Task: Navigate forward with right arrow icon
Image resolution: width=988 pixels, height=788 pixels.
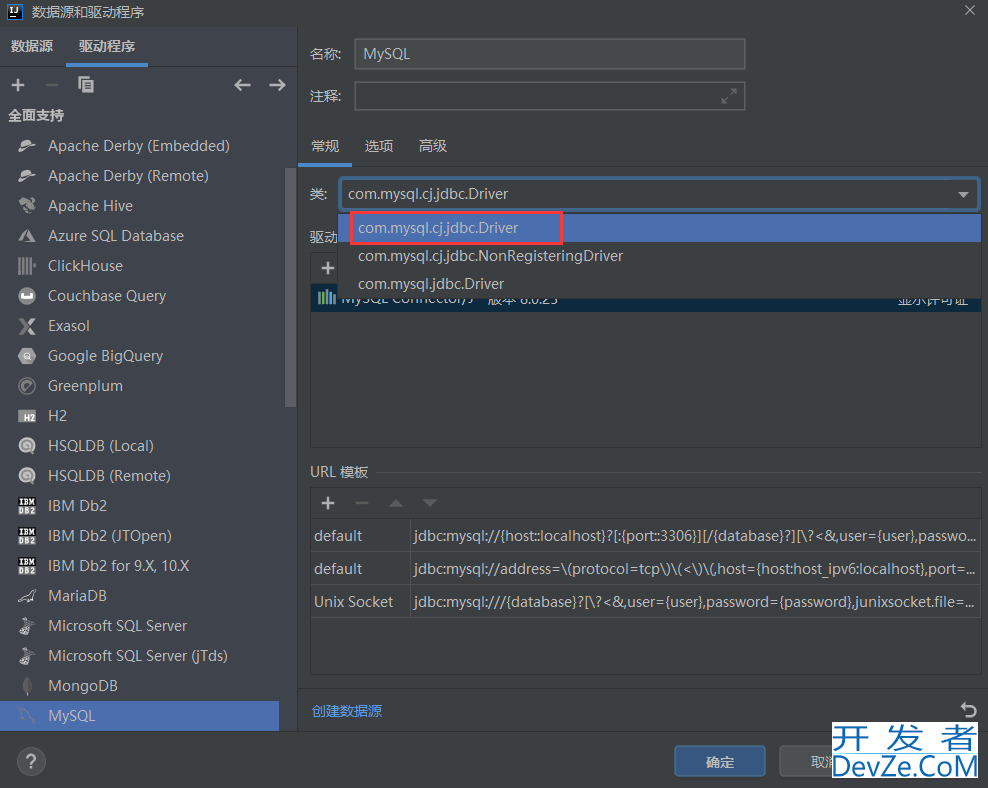Action: [277, 85]
